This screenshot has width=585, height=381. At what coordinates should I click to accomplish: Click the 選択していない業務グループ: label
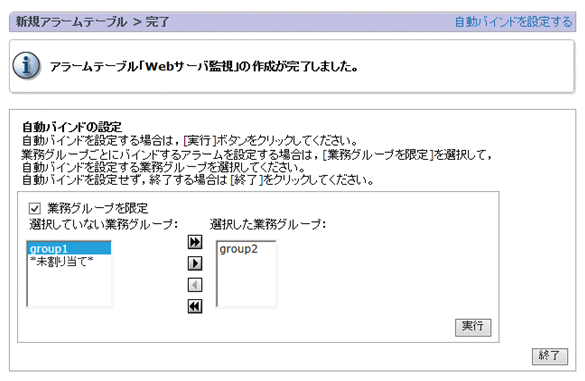(x=104, y=225)
